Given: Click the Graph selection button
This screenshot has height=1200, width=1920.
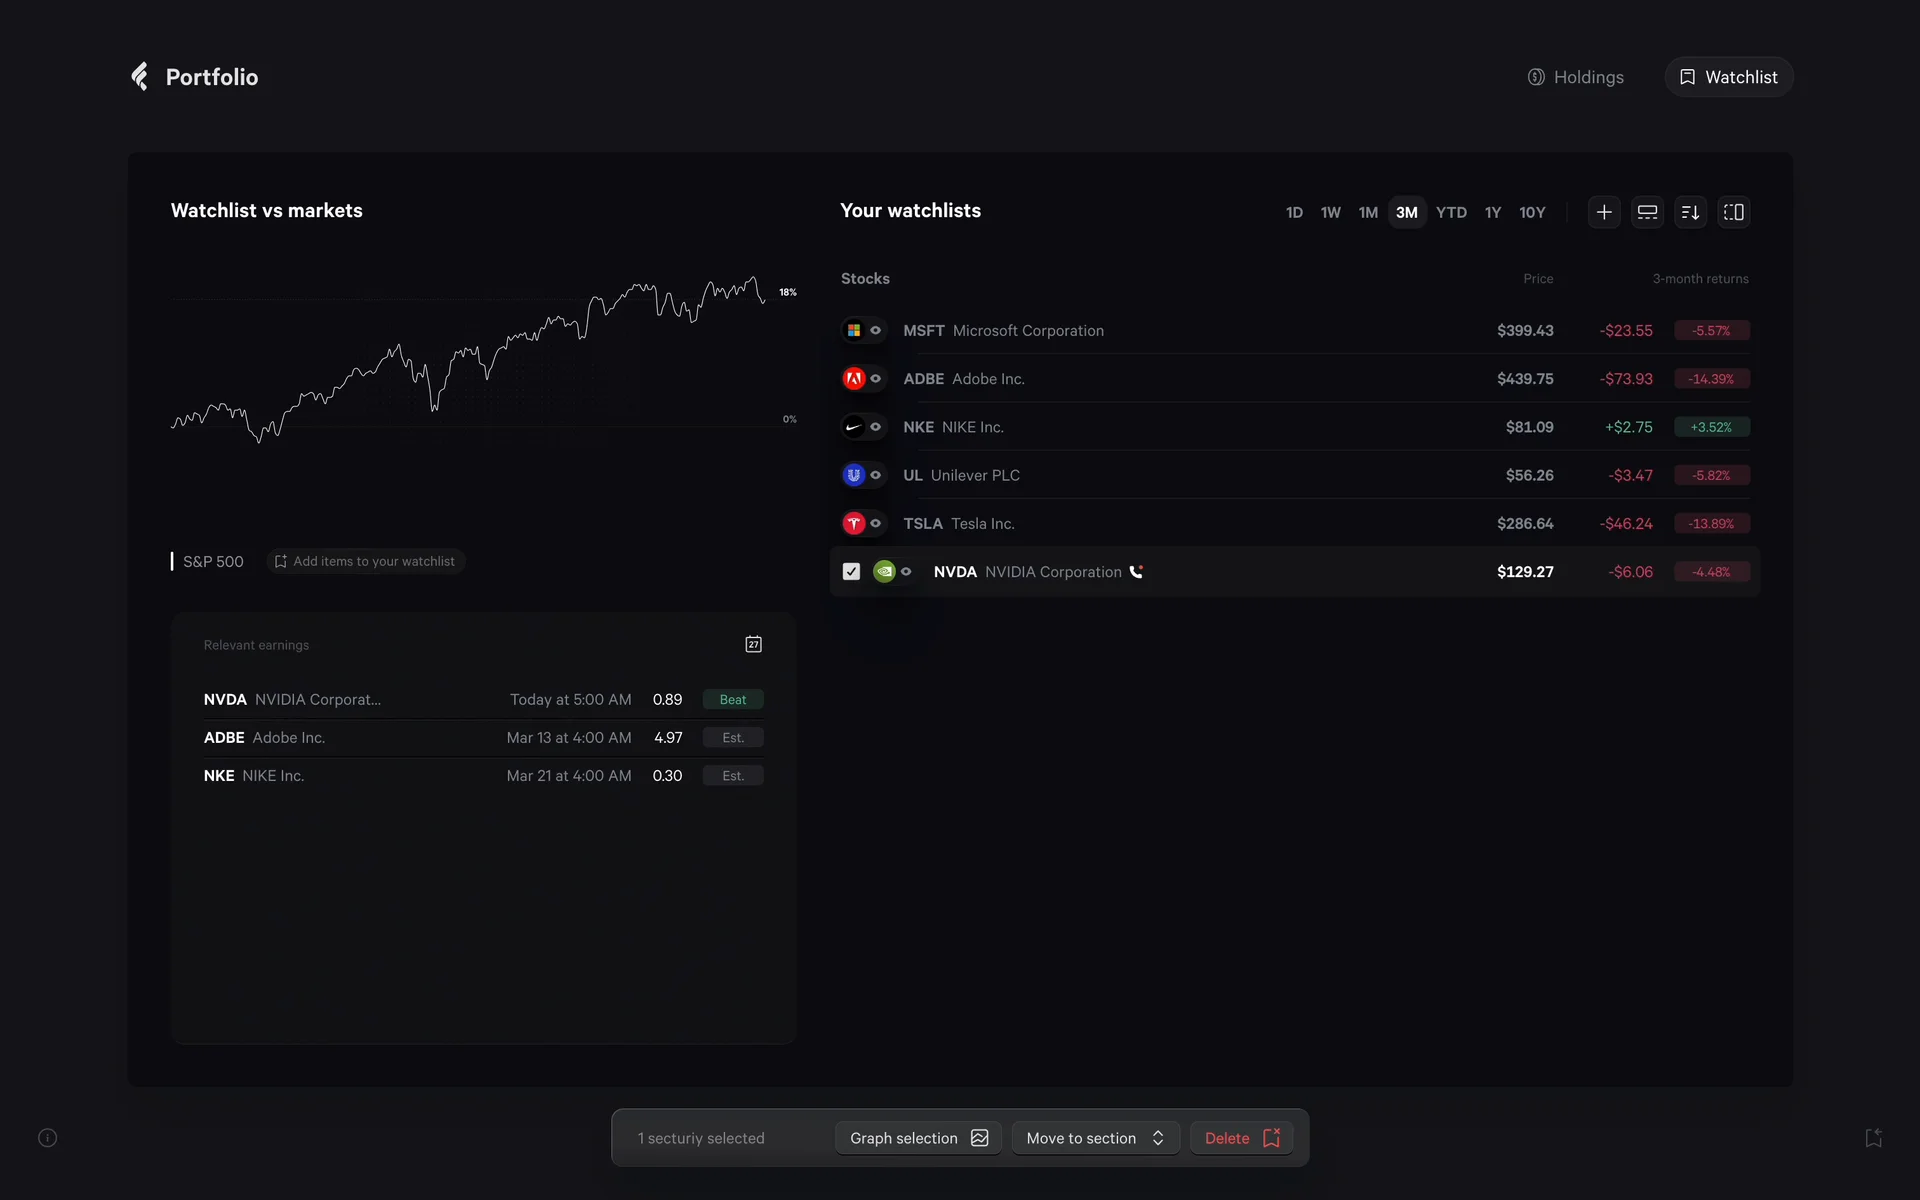Looking at the screenshot, I should tap(918, 1138).
